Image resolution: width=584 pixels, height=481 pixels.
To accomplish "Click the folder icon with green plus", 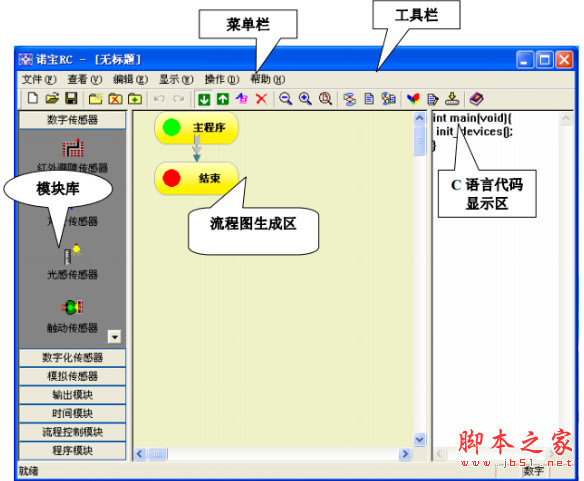I will tap(134, 99).
